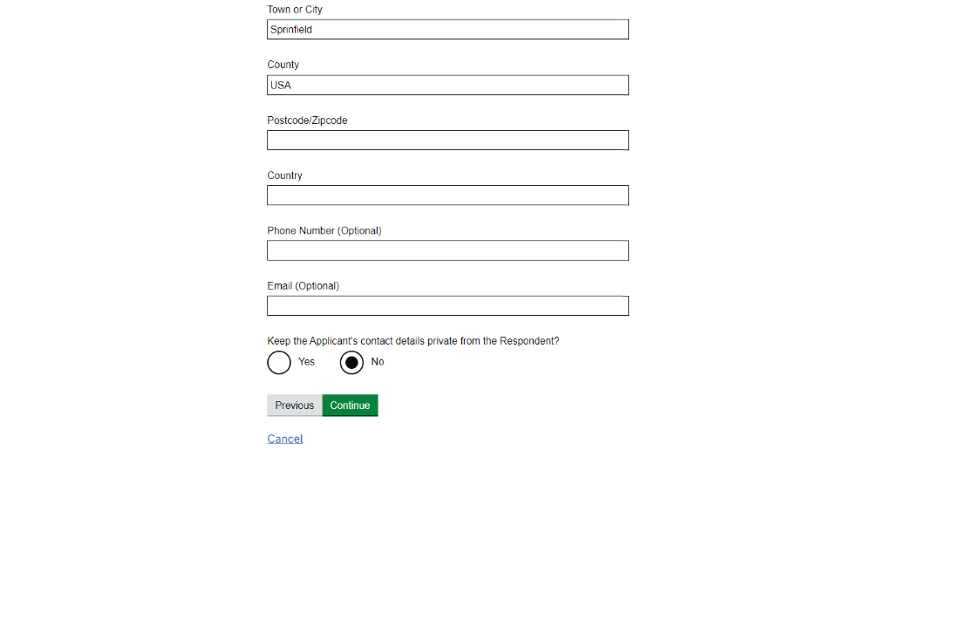Select the No radio button circle
The height and width of the screenshot is (640, 960).
click(x=351, y=362)
